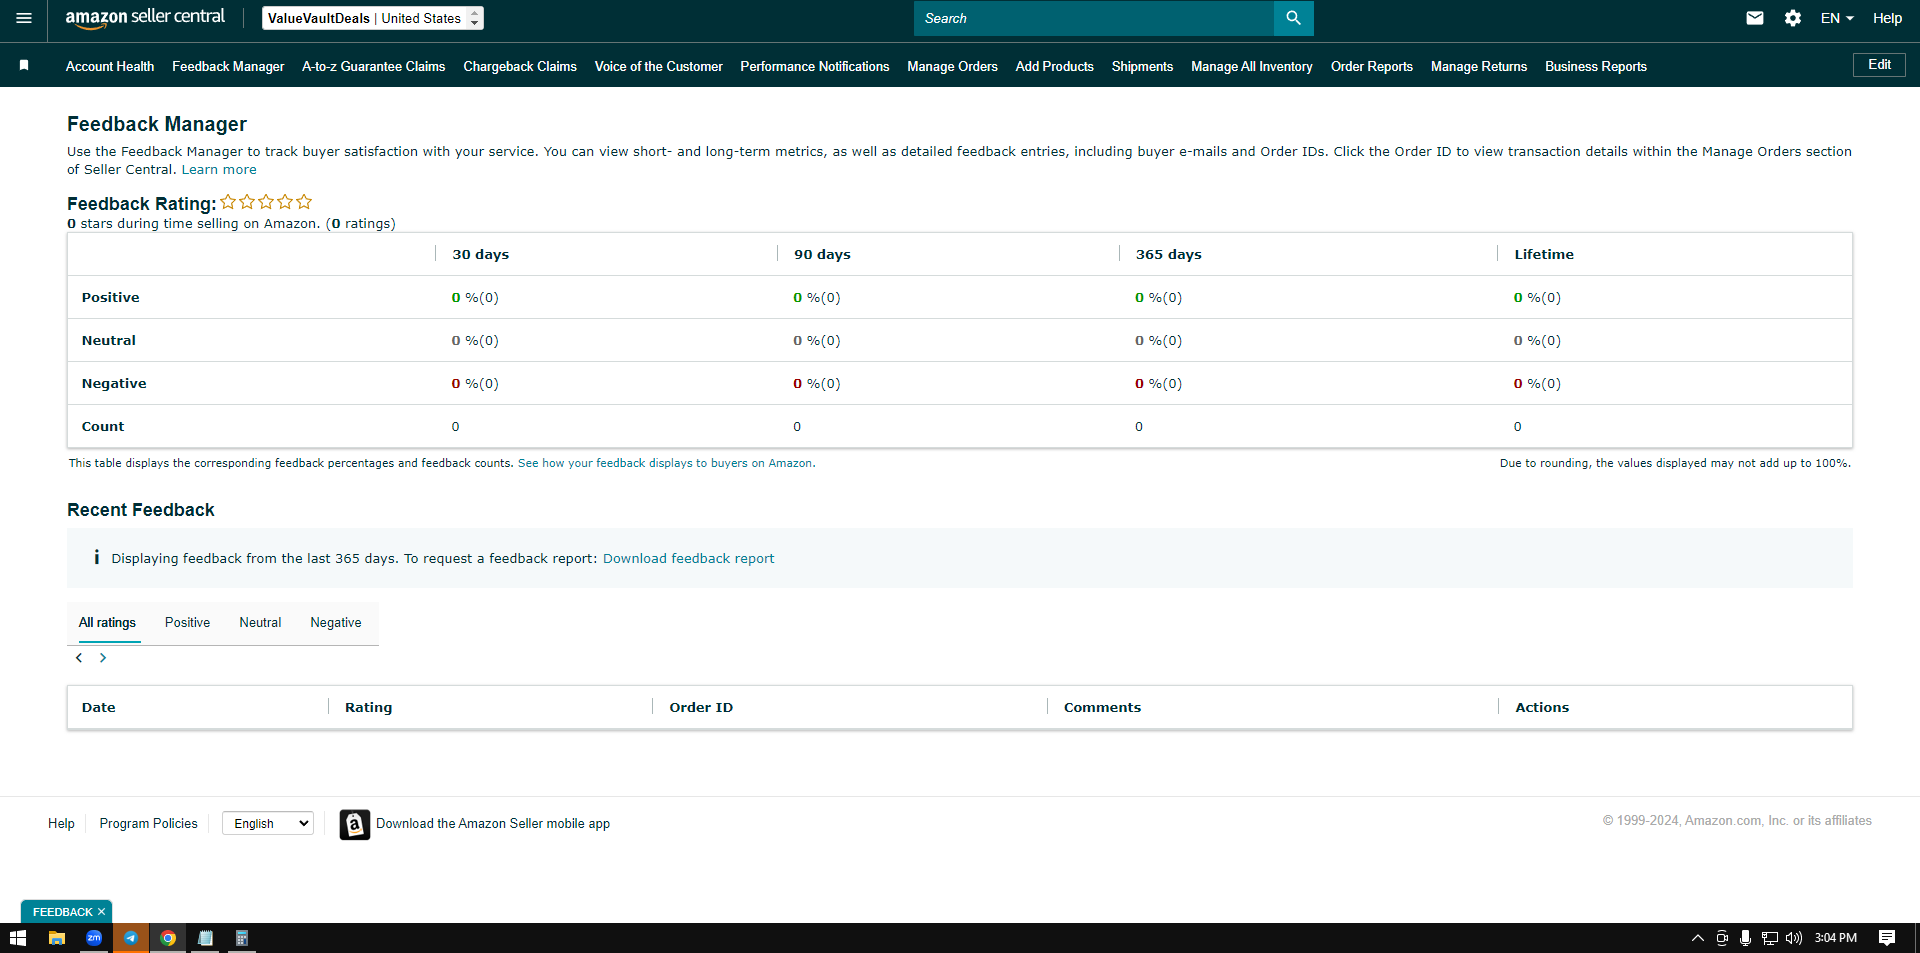The height and width of the screenshot is (953, 1920).
Task: Go to next feedback page arrow
Action: [103, 658]
